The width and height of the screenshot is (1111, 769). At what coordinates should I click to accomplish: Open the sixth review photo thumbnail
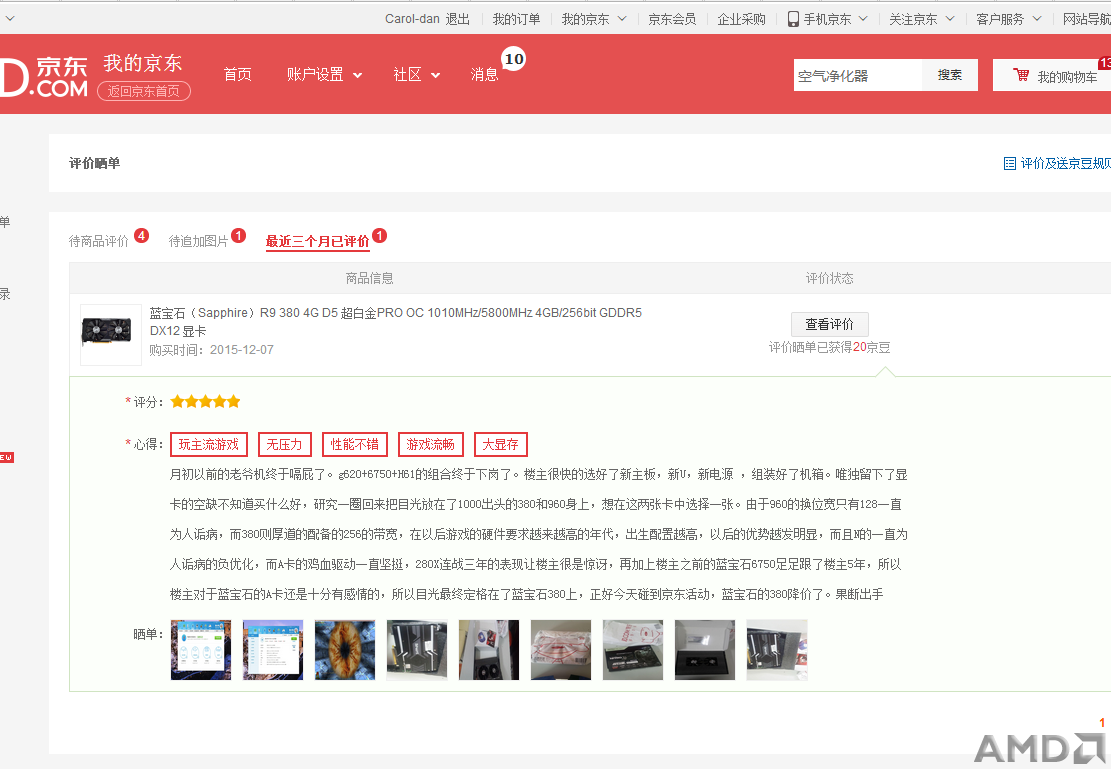point(561,650)
